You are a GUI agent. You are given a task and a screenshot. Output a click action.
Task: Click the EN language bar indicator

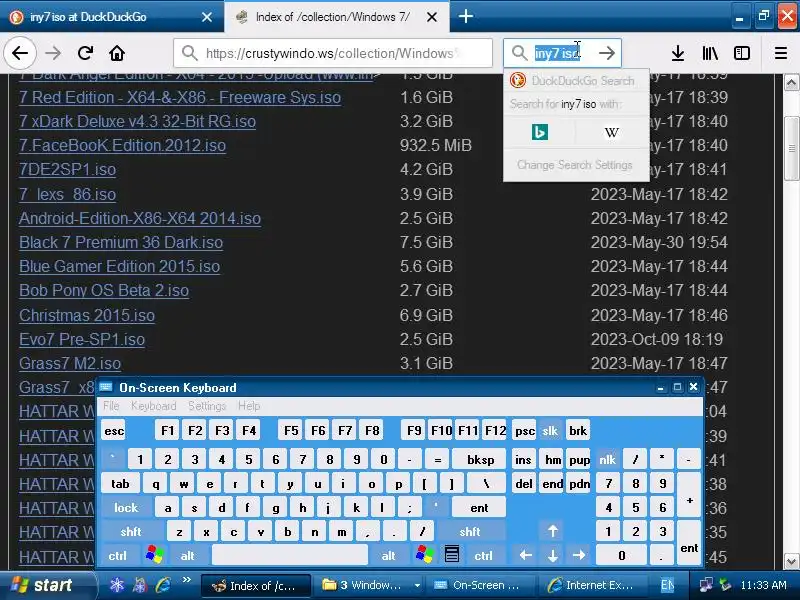667,585
